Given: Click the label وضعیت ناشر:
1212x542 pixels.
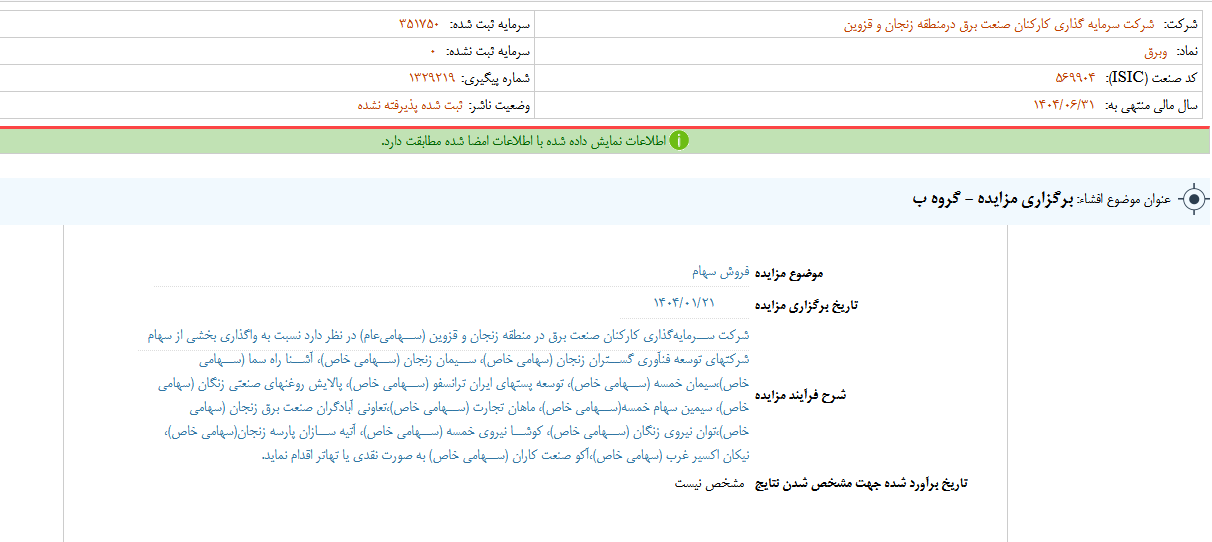Looking at the screenshot, I should tap(501, 105).
